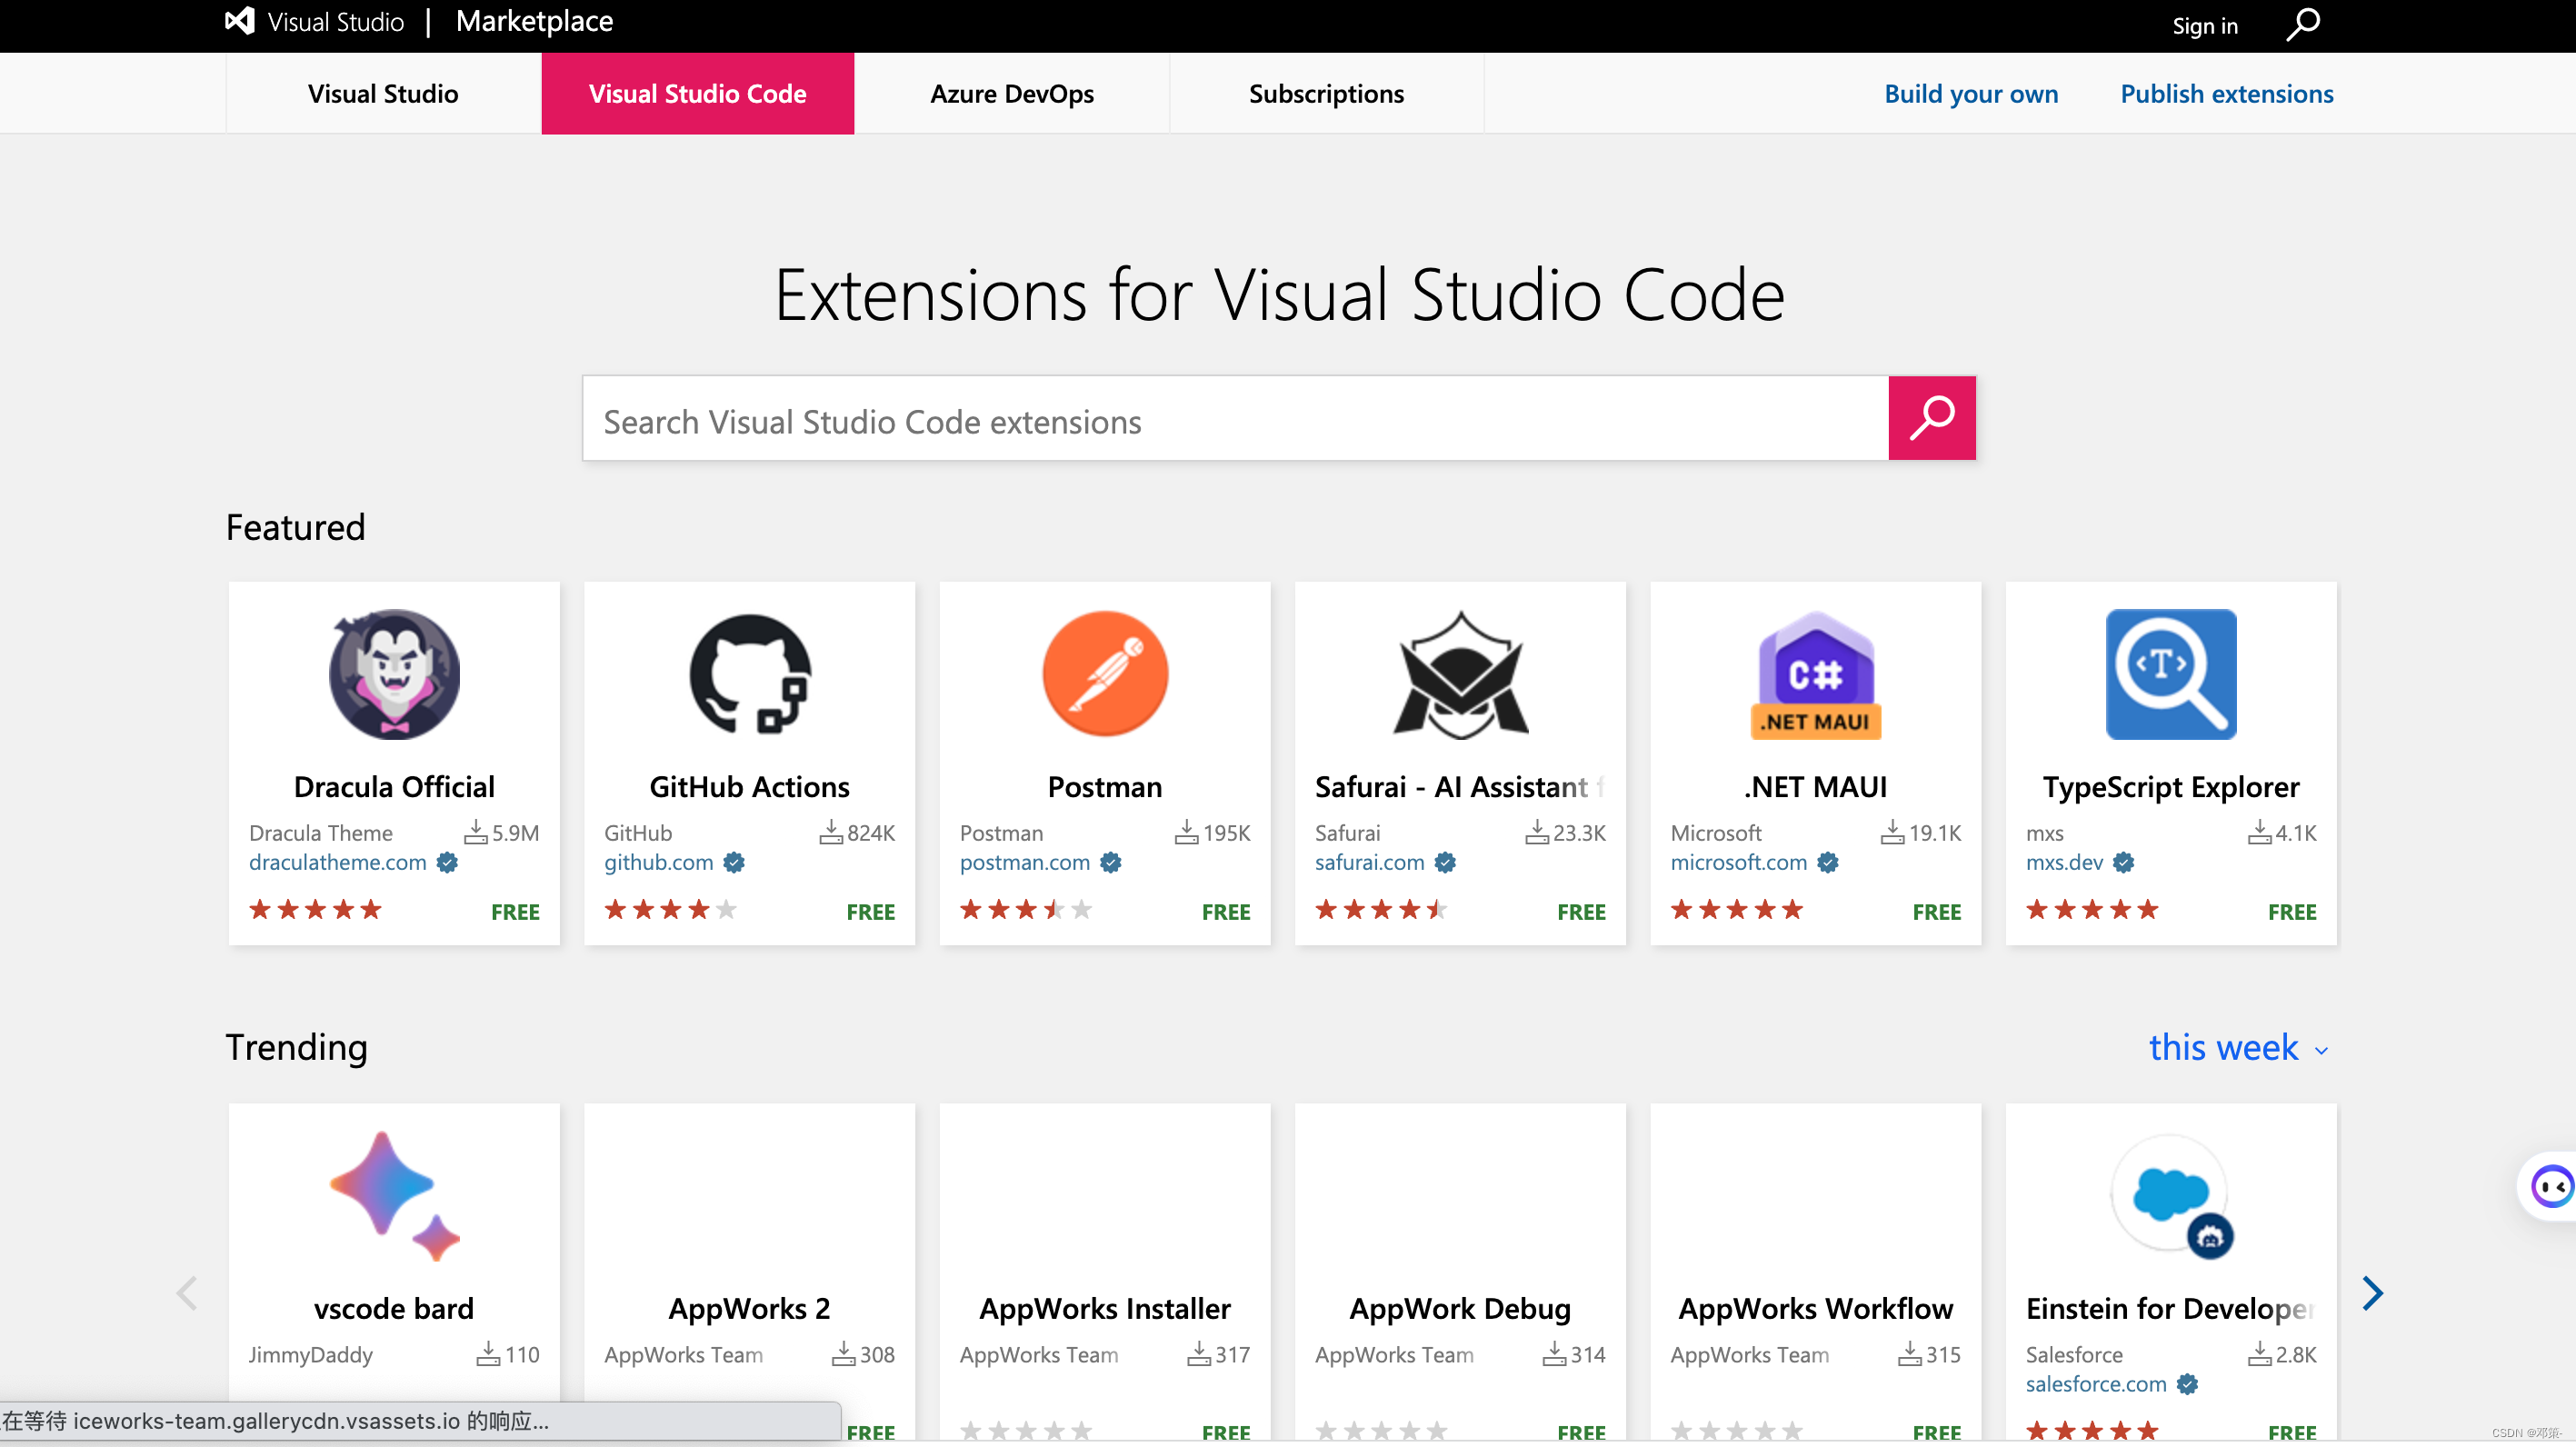Image resolution: width=2576 pixels, height=1447 pixels.
Task: Go to previous Trending carousel page
Action: click(x=187, y=1293)
